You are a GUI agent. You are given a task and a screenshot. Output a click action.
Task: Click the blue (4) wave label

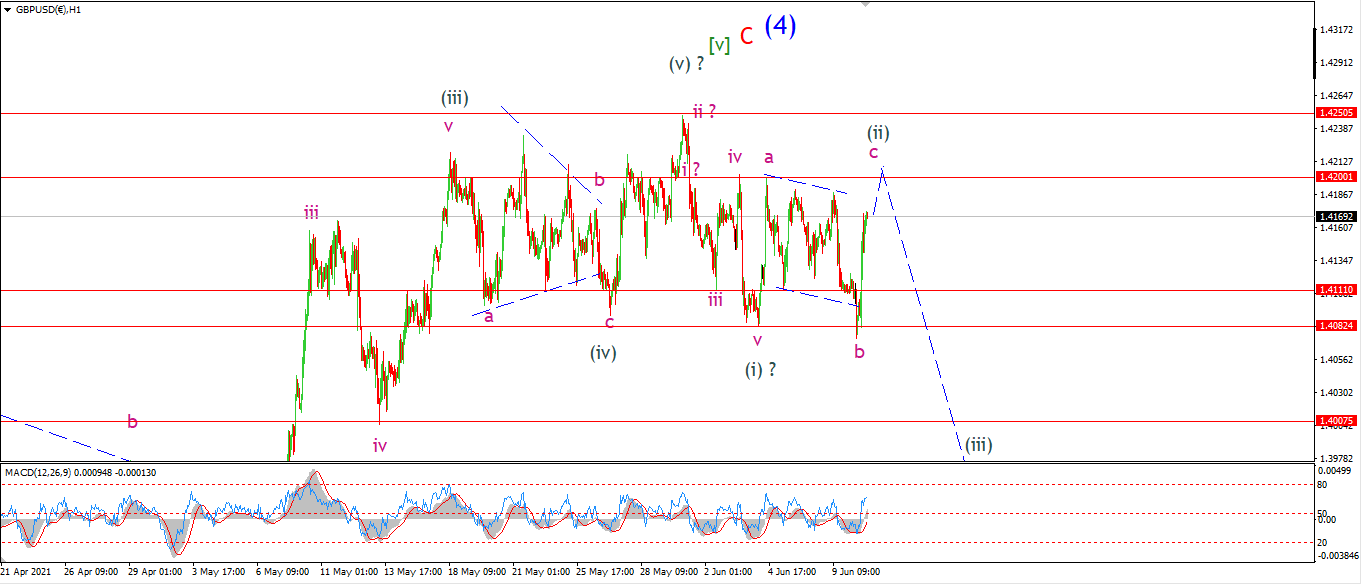click(x=780, y=27)
